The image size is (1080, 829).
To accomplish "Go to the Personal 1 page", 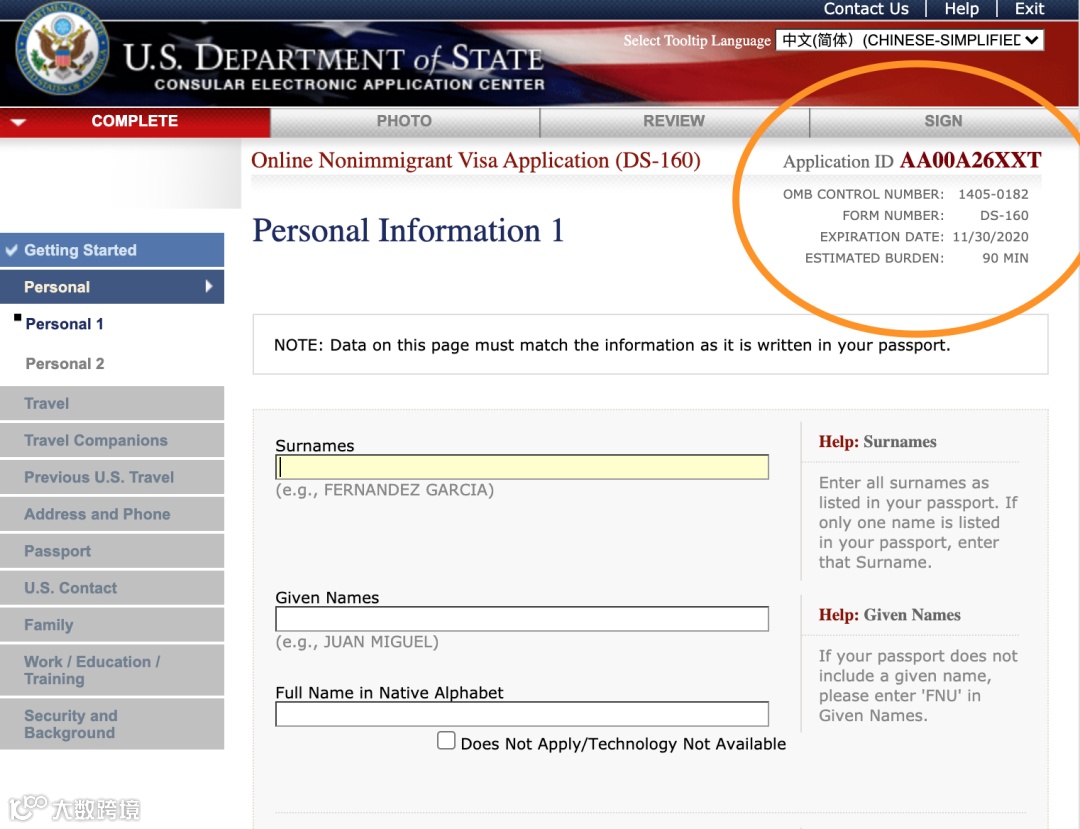I will point(65,324).
